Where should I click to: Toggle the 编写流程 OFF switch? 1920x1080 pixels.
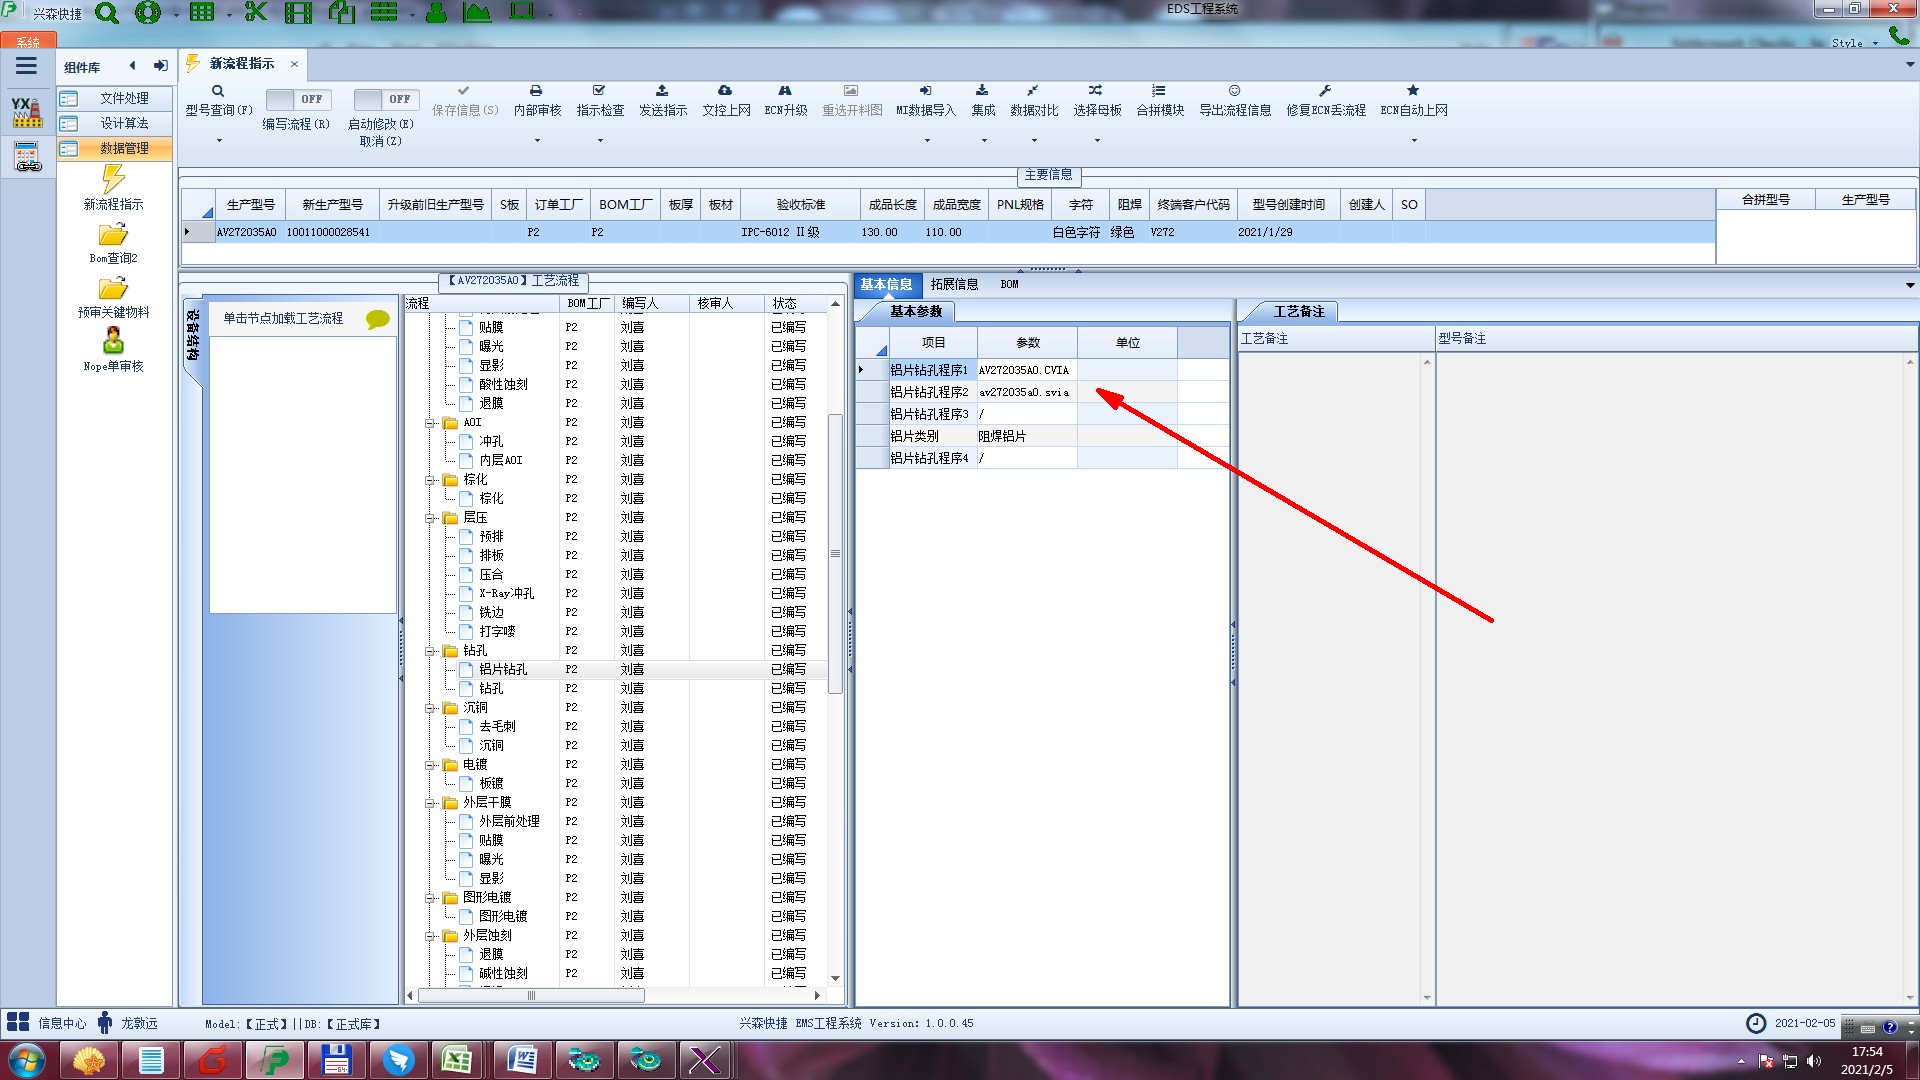click(x=297, y=99)
